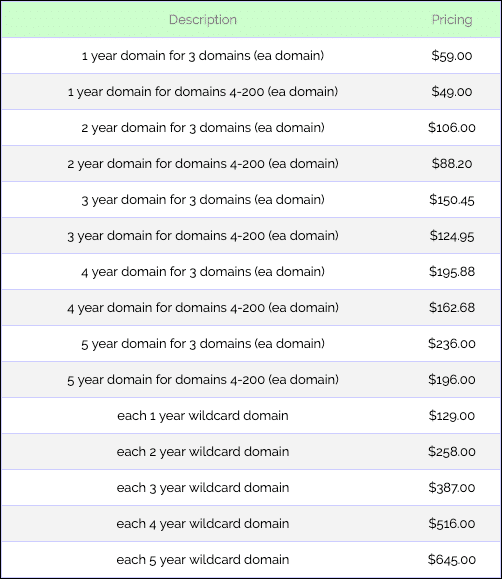Select 3 year domain for 3 domains row
Viewport: 502px width, 579px height.
[251, 200]
